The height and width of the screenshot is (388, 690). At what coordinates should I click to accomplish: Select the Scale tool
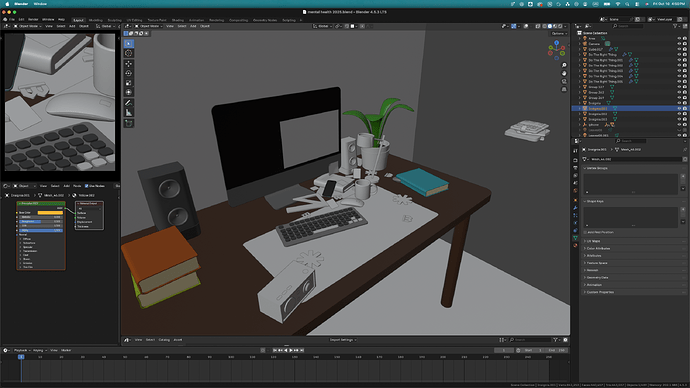pyautogui.click(x=128, y=83)
